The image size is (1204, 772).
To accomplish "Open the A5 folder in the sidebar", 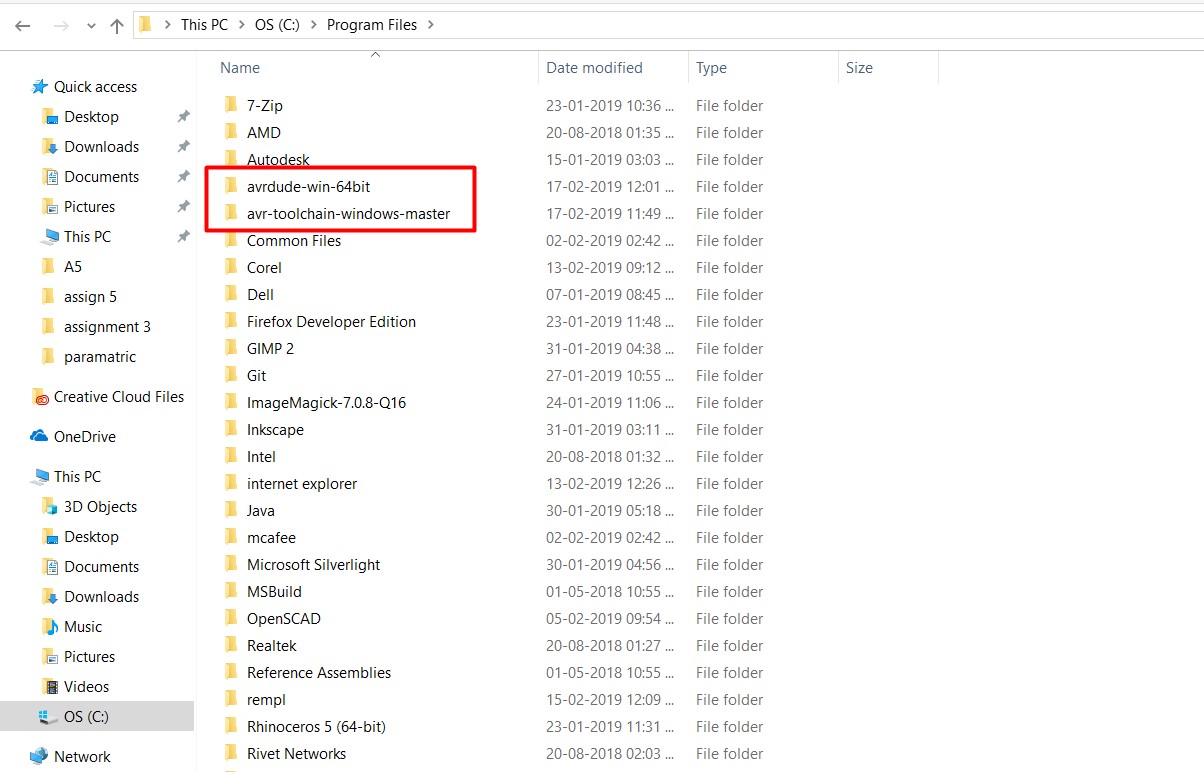I will pyautogui.click(x=73, y=267).
